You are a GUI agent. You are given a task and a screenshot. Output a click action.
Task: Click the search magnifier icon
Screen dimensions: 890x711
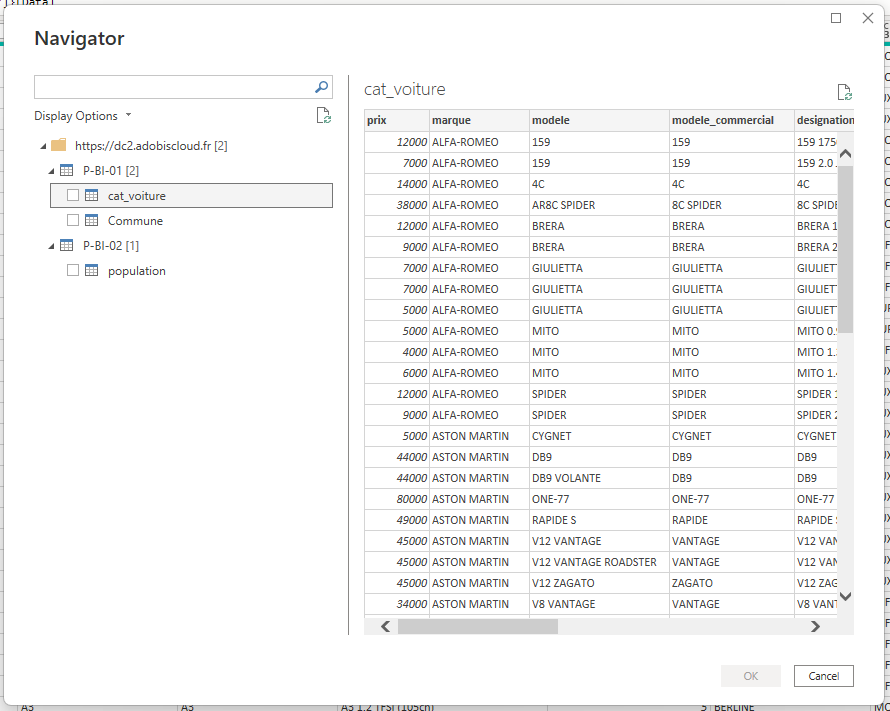pyautogui.click(x=321, y=87)
